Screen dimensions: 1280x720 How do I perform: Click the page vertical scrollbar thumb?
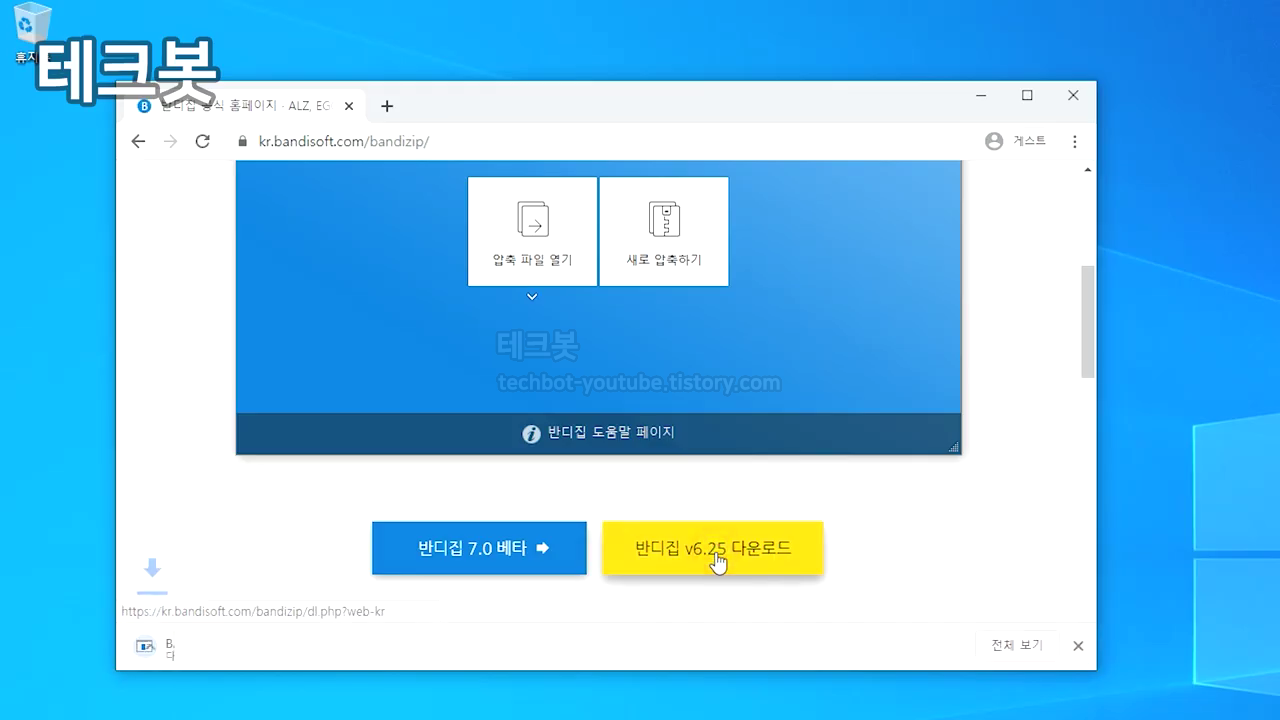click(x=1088, y=321)
